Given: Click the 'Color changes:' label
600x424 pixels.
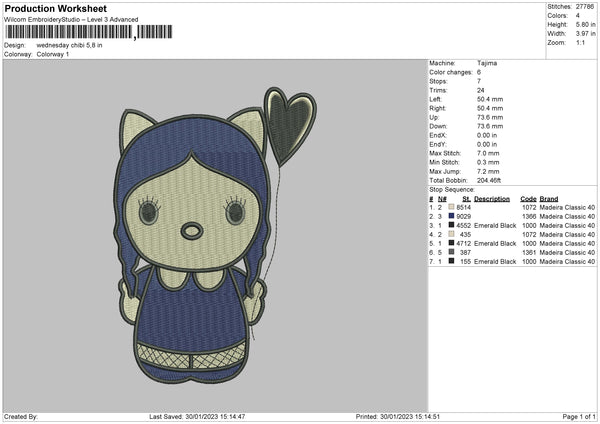Looking at the screenshot, I should pos(451,72).
